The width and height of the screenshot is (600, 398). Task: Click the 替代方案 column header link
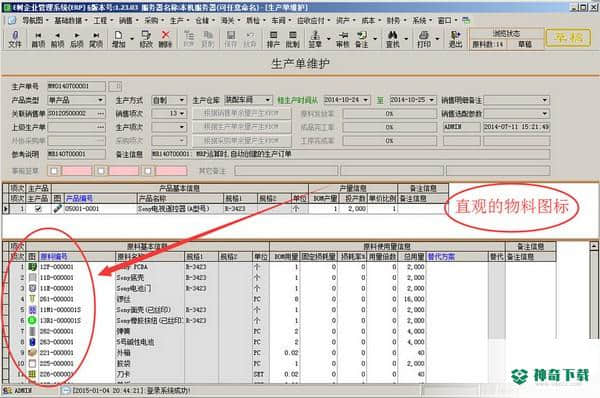click(x=441, y=256)
